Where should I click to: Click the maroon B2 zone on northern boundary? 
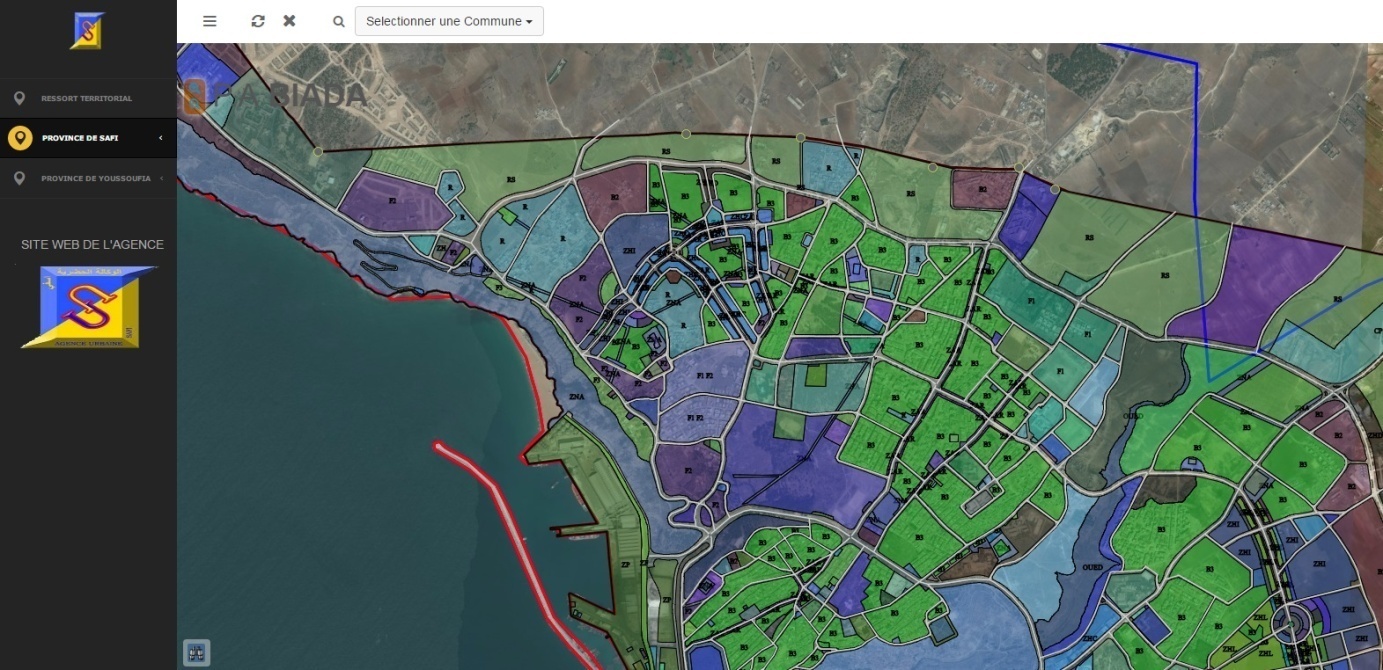click(x=982, y=187)
